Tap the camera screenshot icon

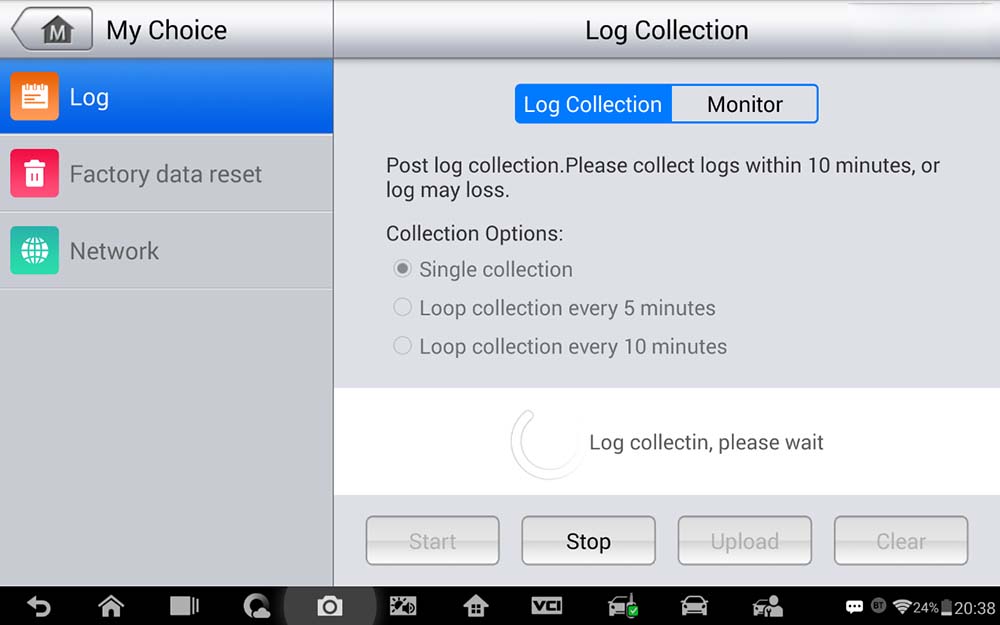(x=330, y=606)
